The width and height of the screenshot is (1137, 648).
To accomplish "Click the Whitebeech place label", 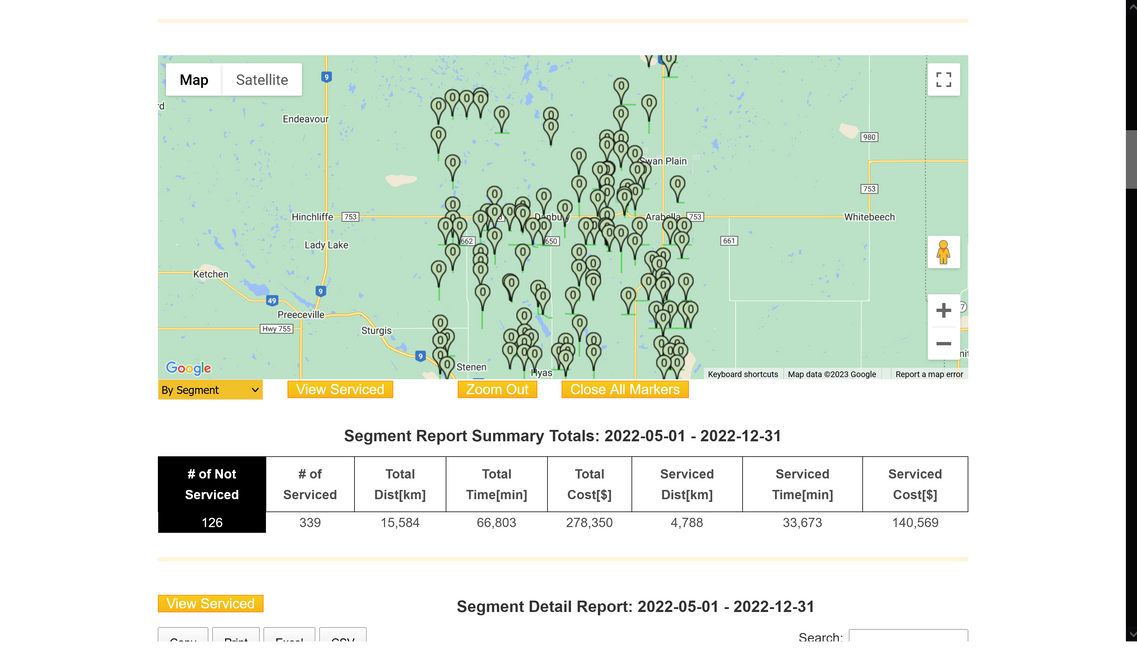I will [869, 217].
